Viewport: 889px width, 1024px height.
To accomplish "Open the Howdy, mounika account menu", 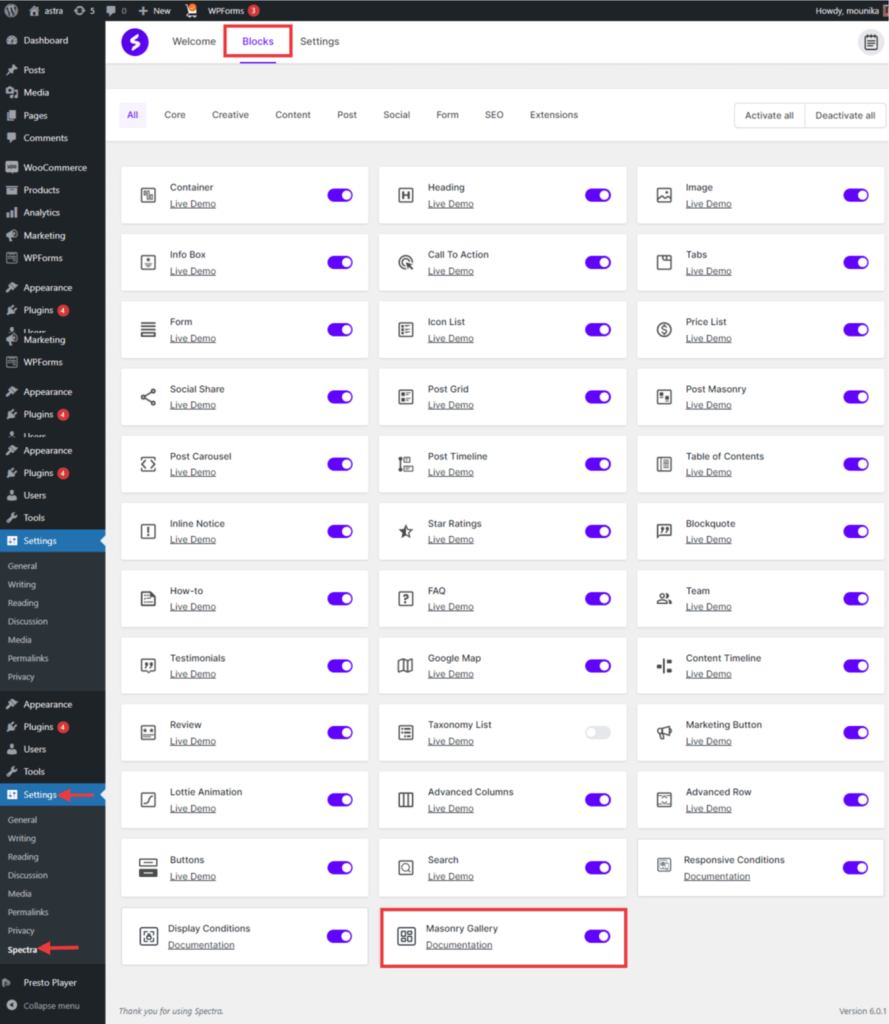I will [845, 10].
